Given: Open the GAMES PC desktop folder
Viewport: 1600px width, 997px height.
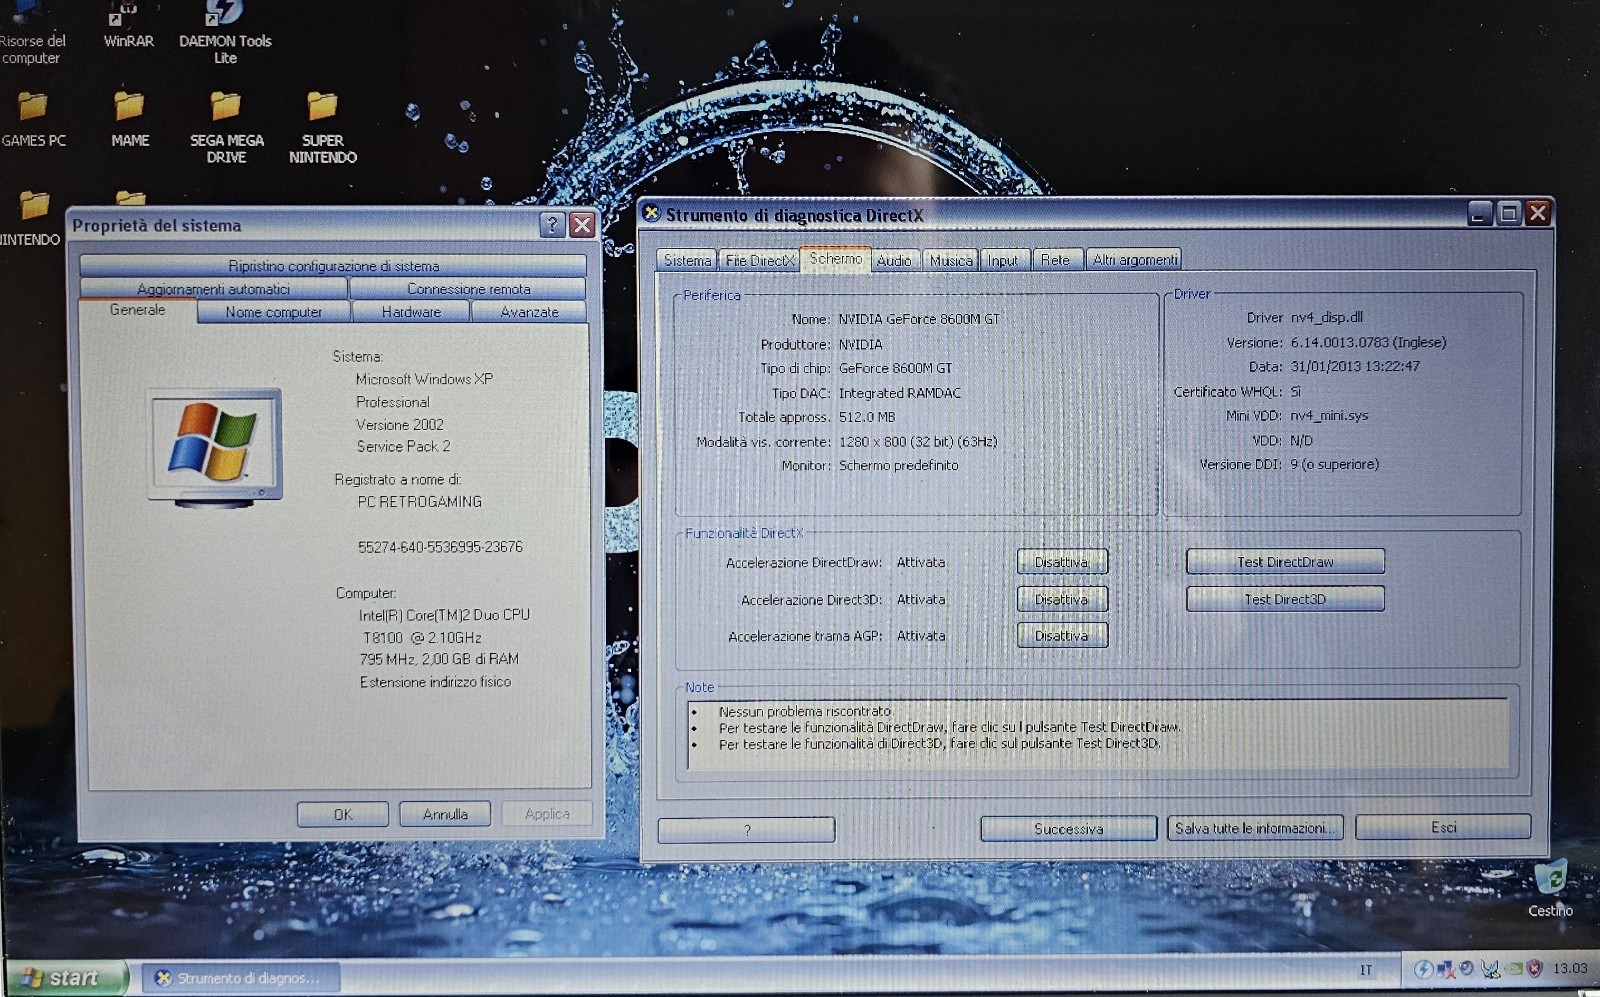Looking at the screenshot, I should [x=33, y=119].
